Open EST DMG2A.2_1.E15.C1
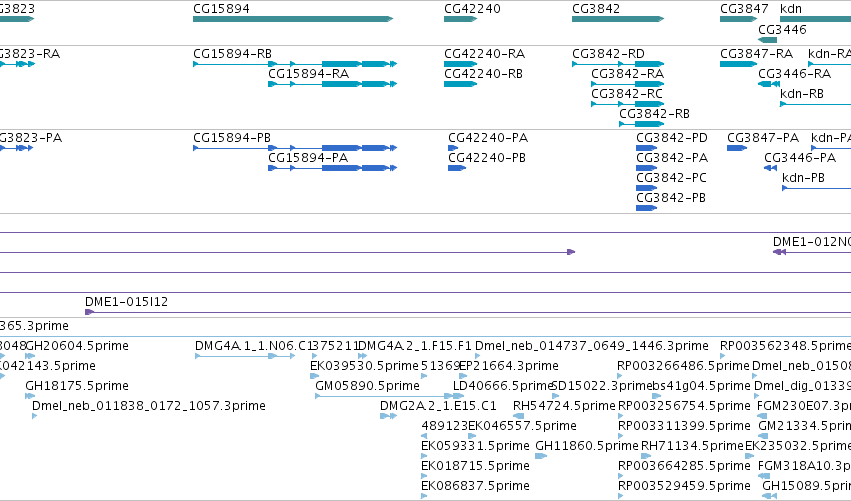The image size is (851, 501). click(438, 406)
